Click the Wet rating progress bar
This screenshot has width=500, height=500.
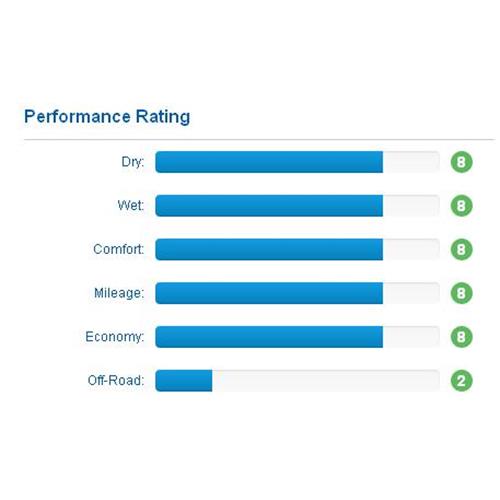coord(297,206)
